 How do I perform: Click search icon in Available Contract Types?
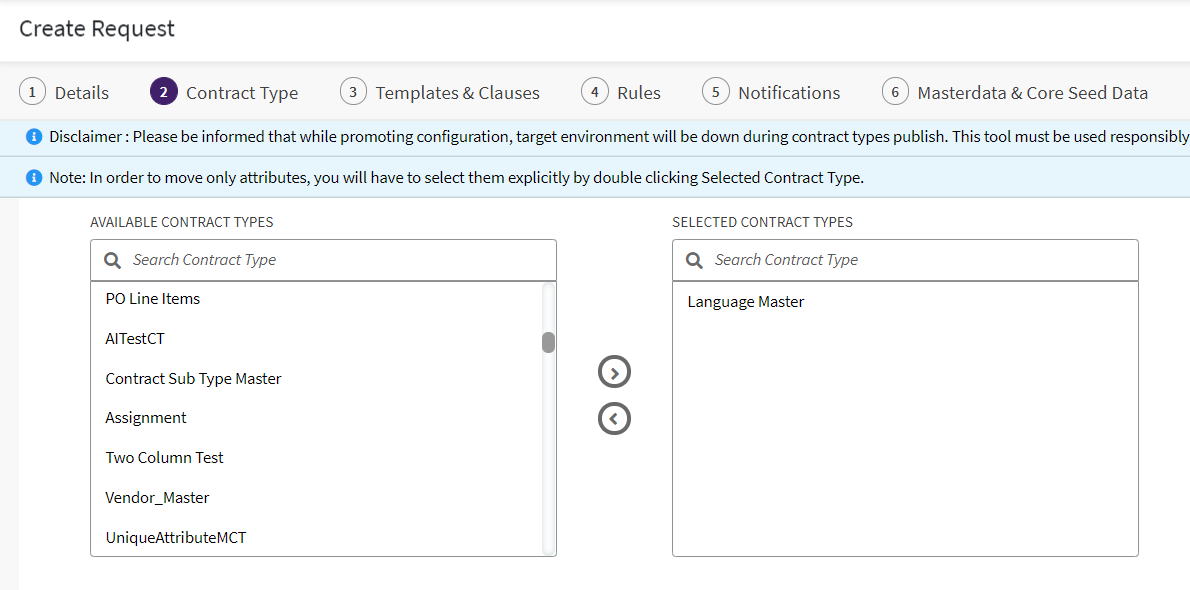[113, 260]
